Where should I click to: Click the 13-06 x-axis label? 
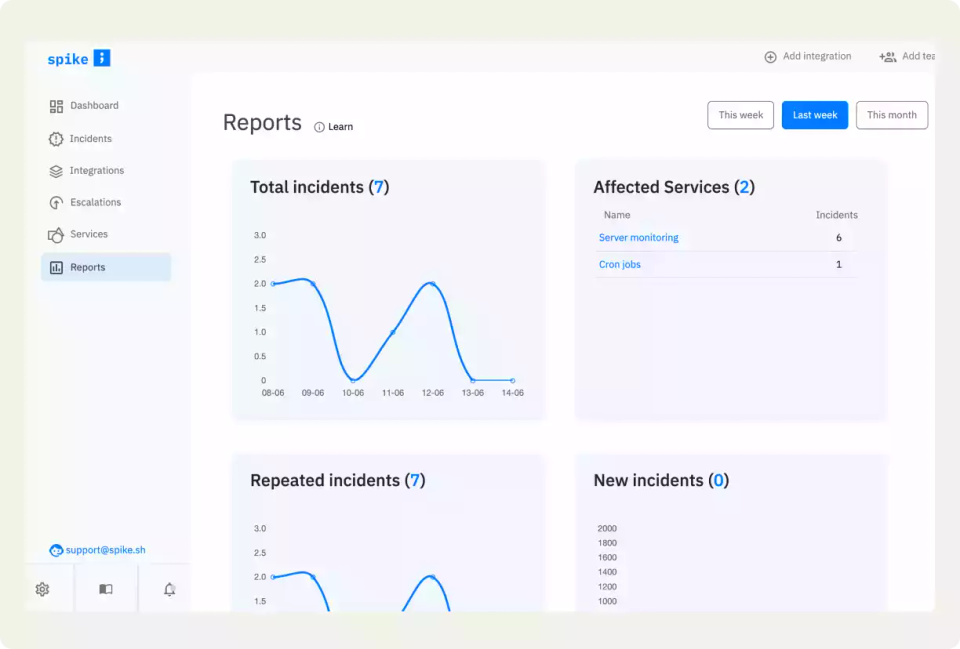473,393
